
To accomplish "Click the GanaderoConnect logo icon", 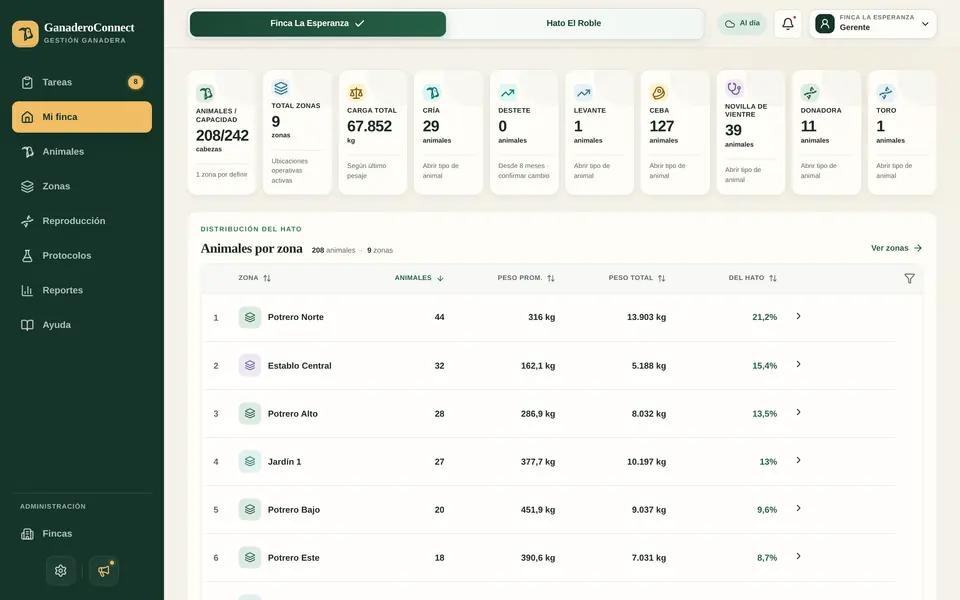I will 25,34.
